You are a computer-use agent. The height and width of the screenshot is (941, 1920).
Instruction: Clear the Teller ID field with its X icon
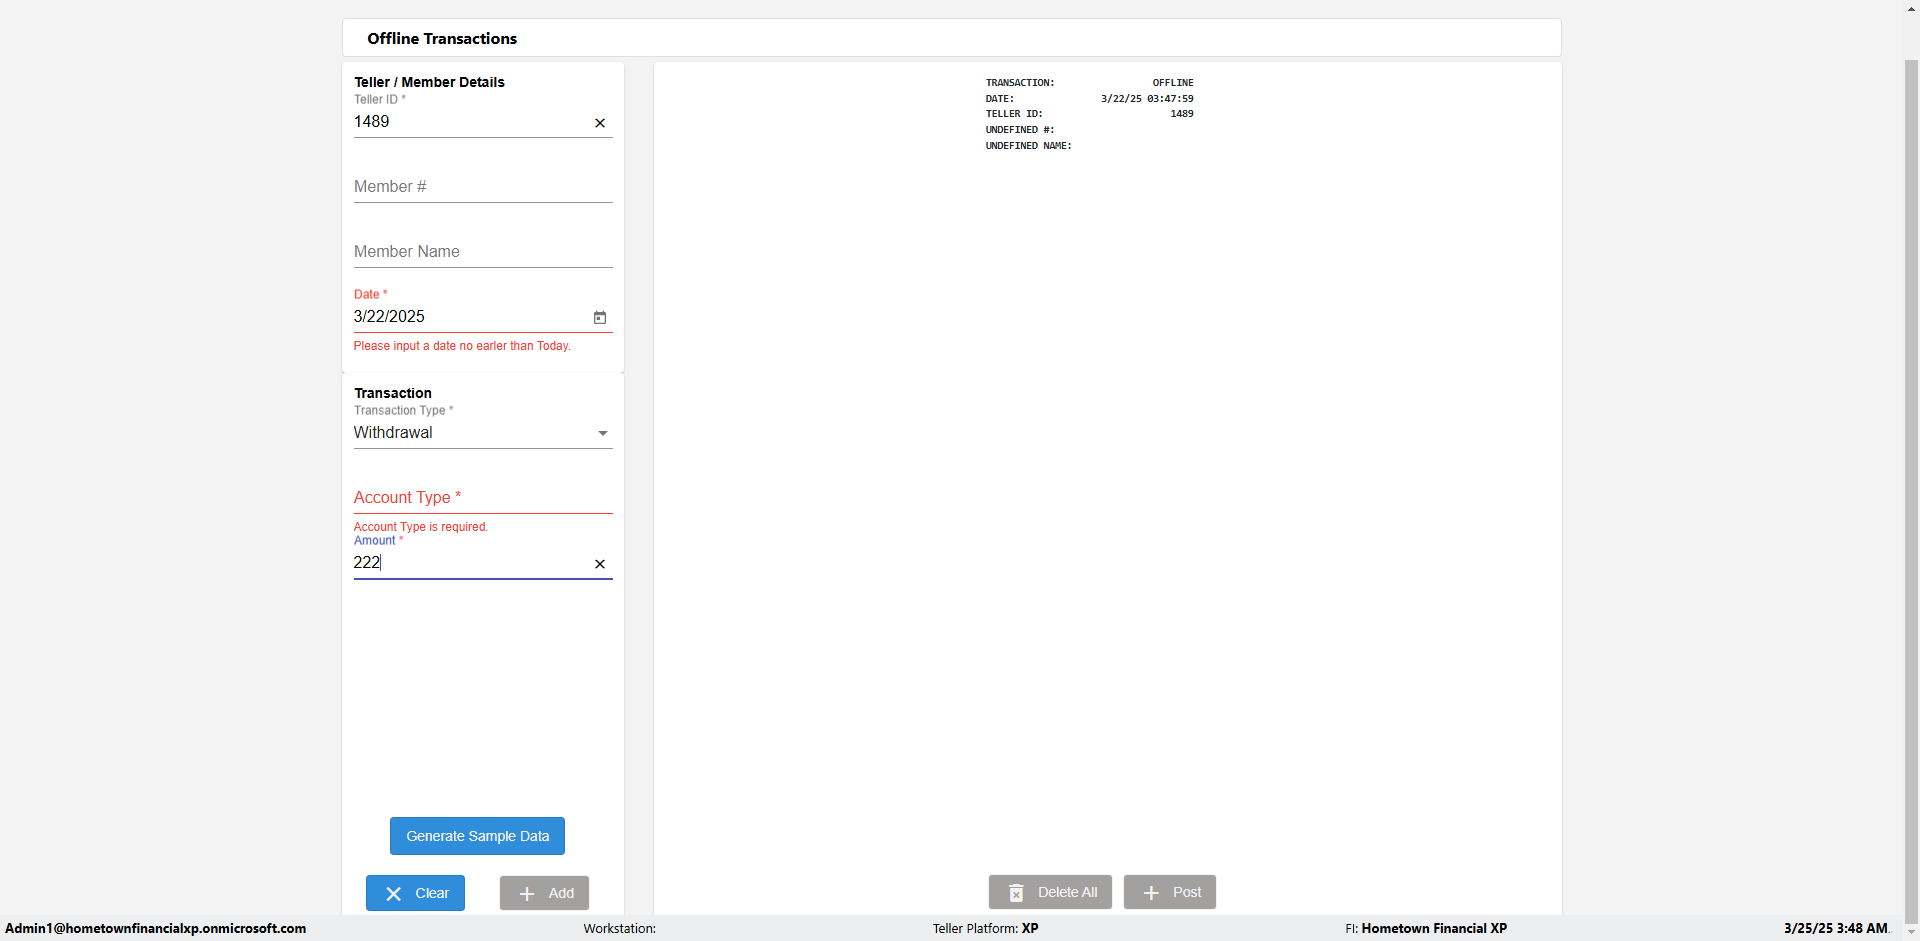tap(600, 123)
